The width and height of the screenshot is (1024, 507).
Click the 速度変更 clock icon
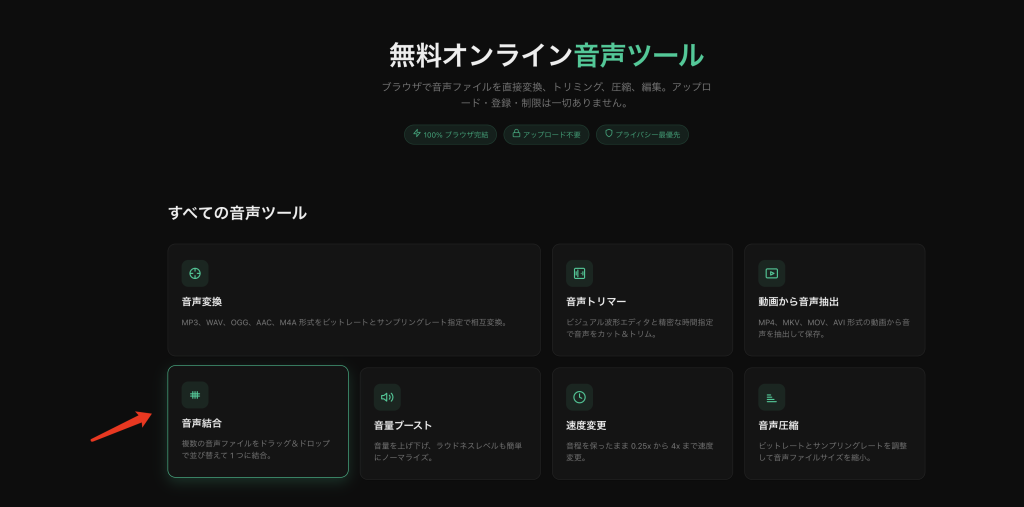[x=579, y=397]
